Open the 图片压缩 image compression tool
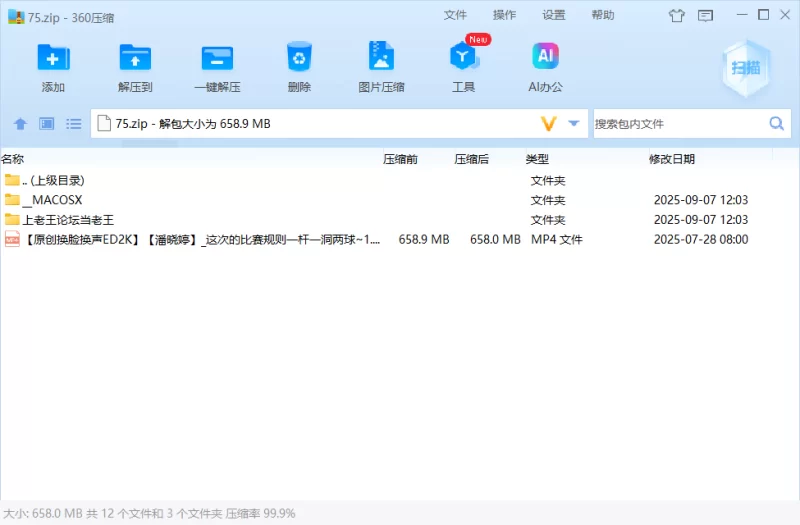 [x=381, y=56]
